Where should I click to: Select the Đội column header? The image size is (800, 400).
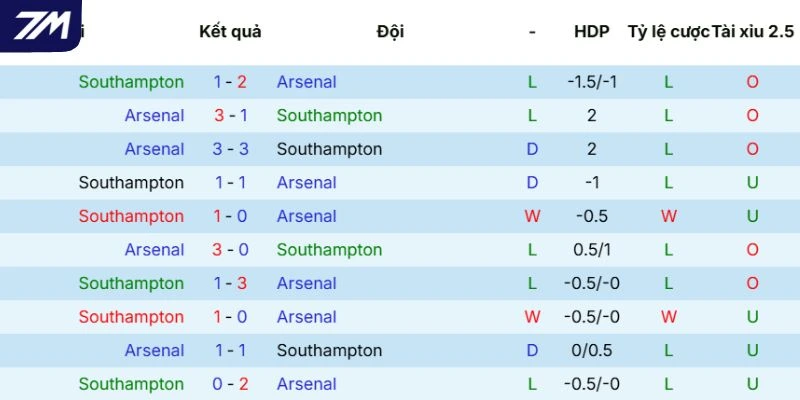tap(390, 31)
